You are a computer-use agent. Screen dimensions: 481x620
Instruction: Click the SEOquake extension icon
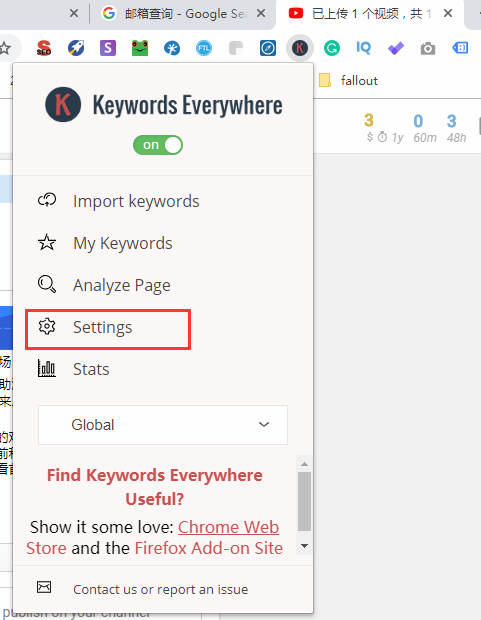coord(44,48)
